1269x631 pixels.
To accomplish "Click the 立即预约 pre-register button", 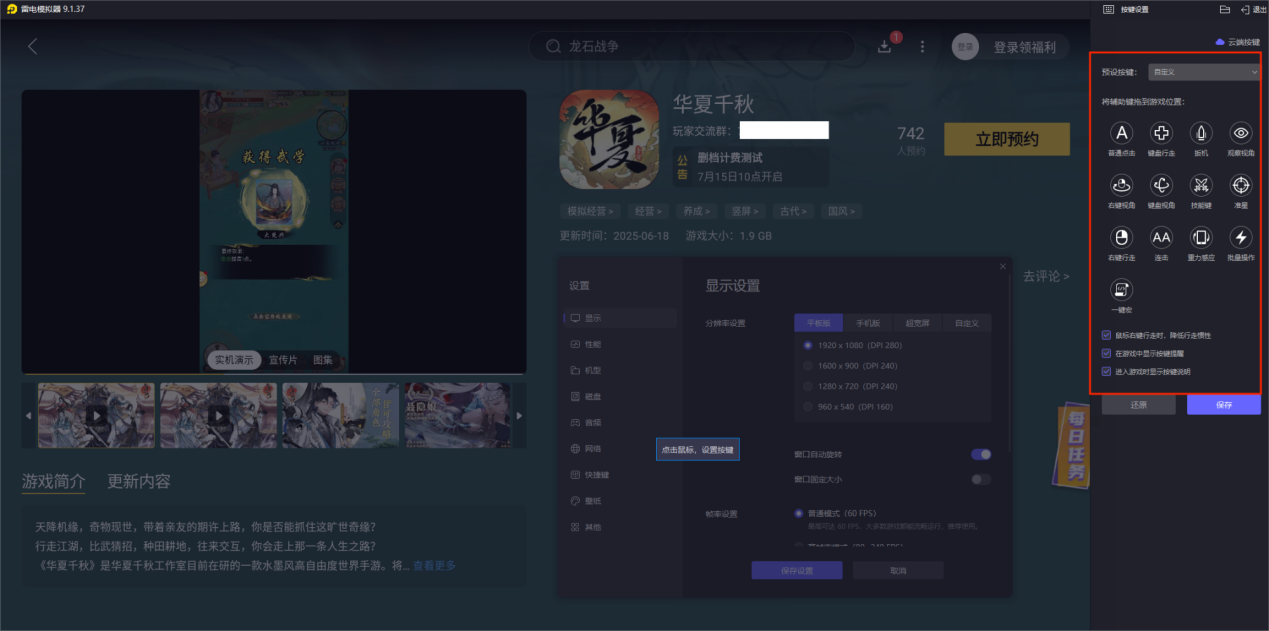I will 1007,140.
